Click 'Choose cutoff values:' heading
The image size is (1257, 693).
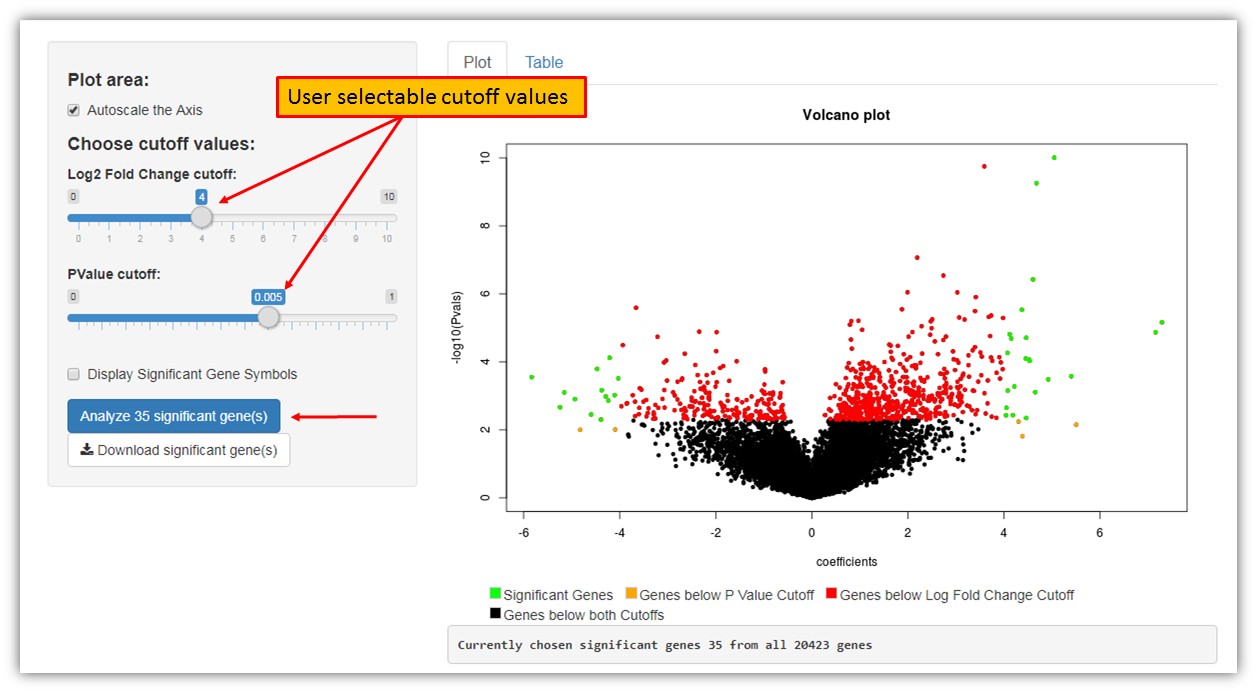point(161,144)
